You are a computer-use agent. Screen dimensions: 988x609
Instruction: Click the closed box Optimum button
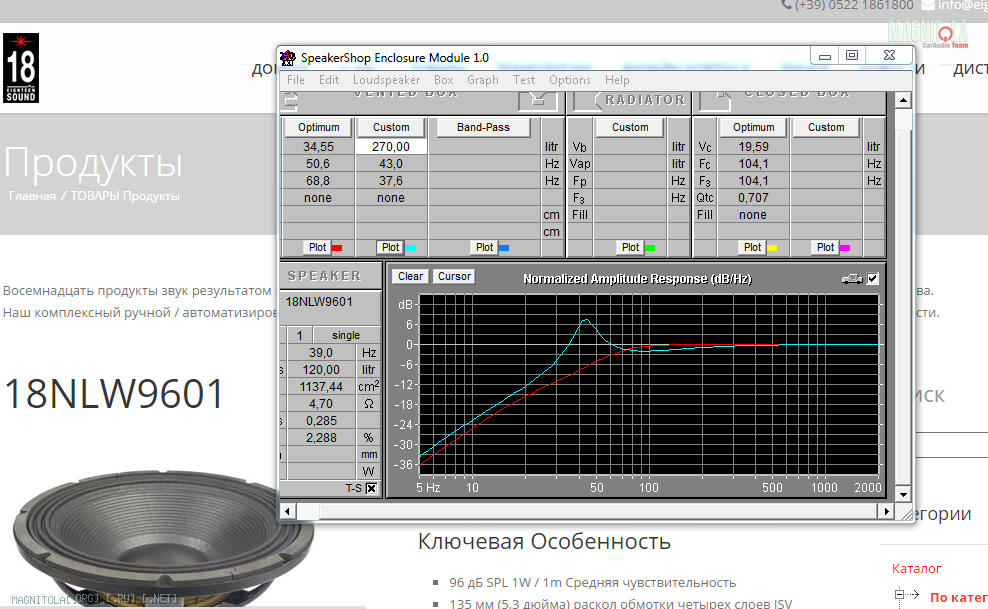[754, 127]
